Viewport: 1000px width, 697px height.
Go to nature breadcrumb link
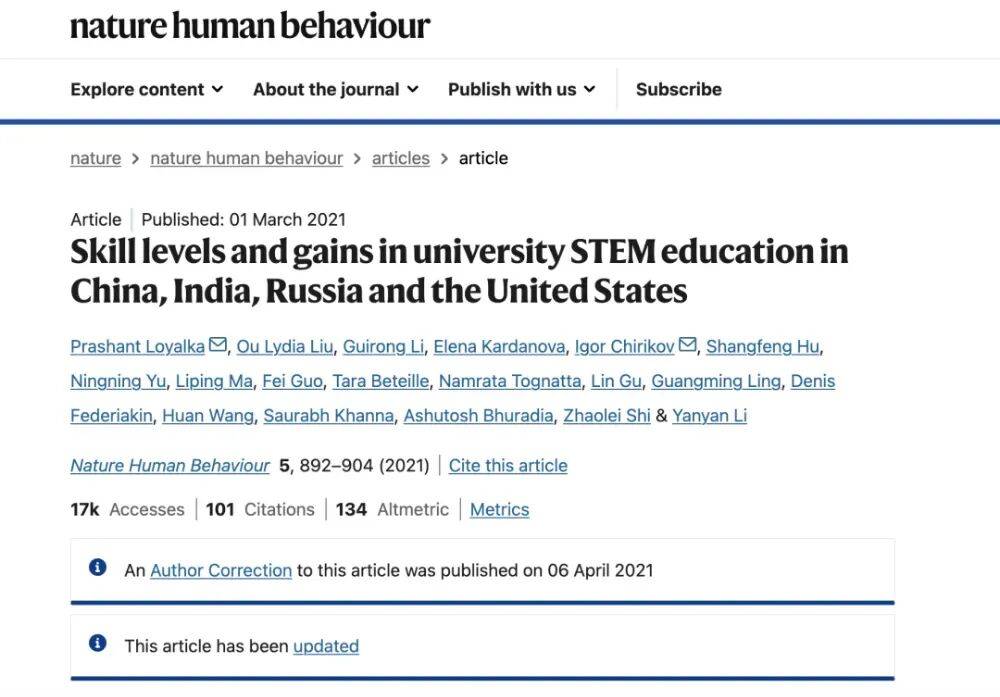(x=95, y=158)
